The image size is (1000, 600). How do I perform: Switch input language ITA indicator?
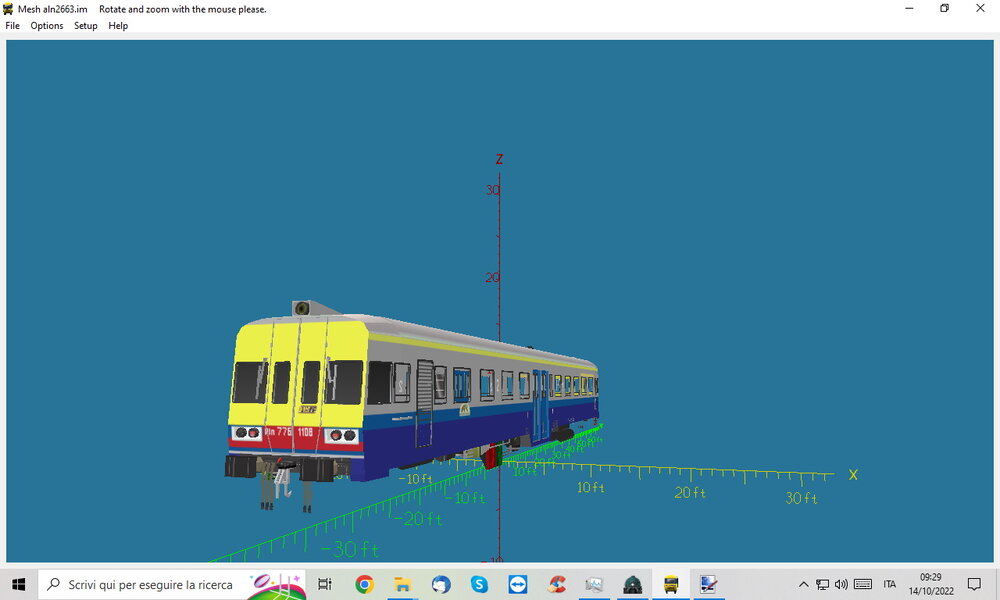890,584
